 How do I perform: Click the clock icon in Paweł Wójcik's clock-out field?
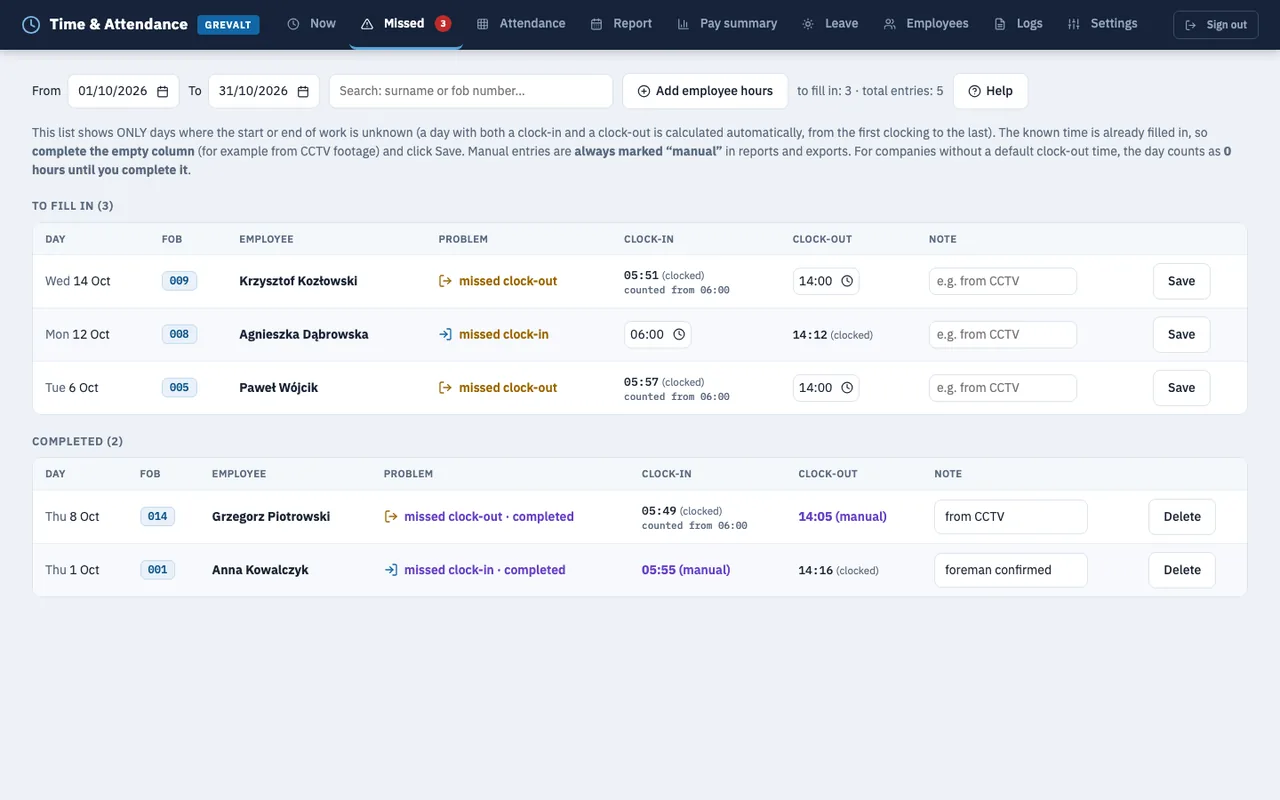(x=847, y=388)
